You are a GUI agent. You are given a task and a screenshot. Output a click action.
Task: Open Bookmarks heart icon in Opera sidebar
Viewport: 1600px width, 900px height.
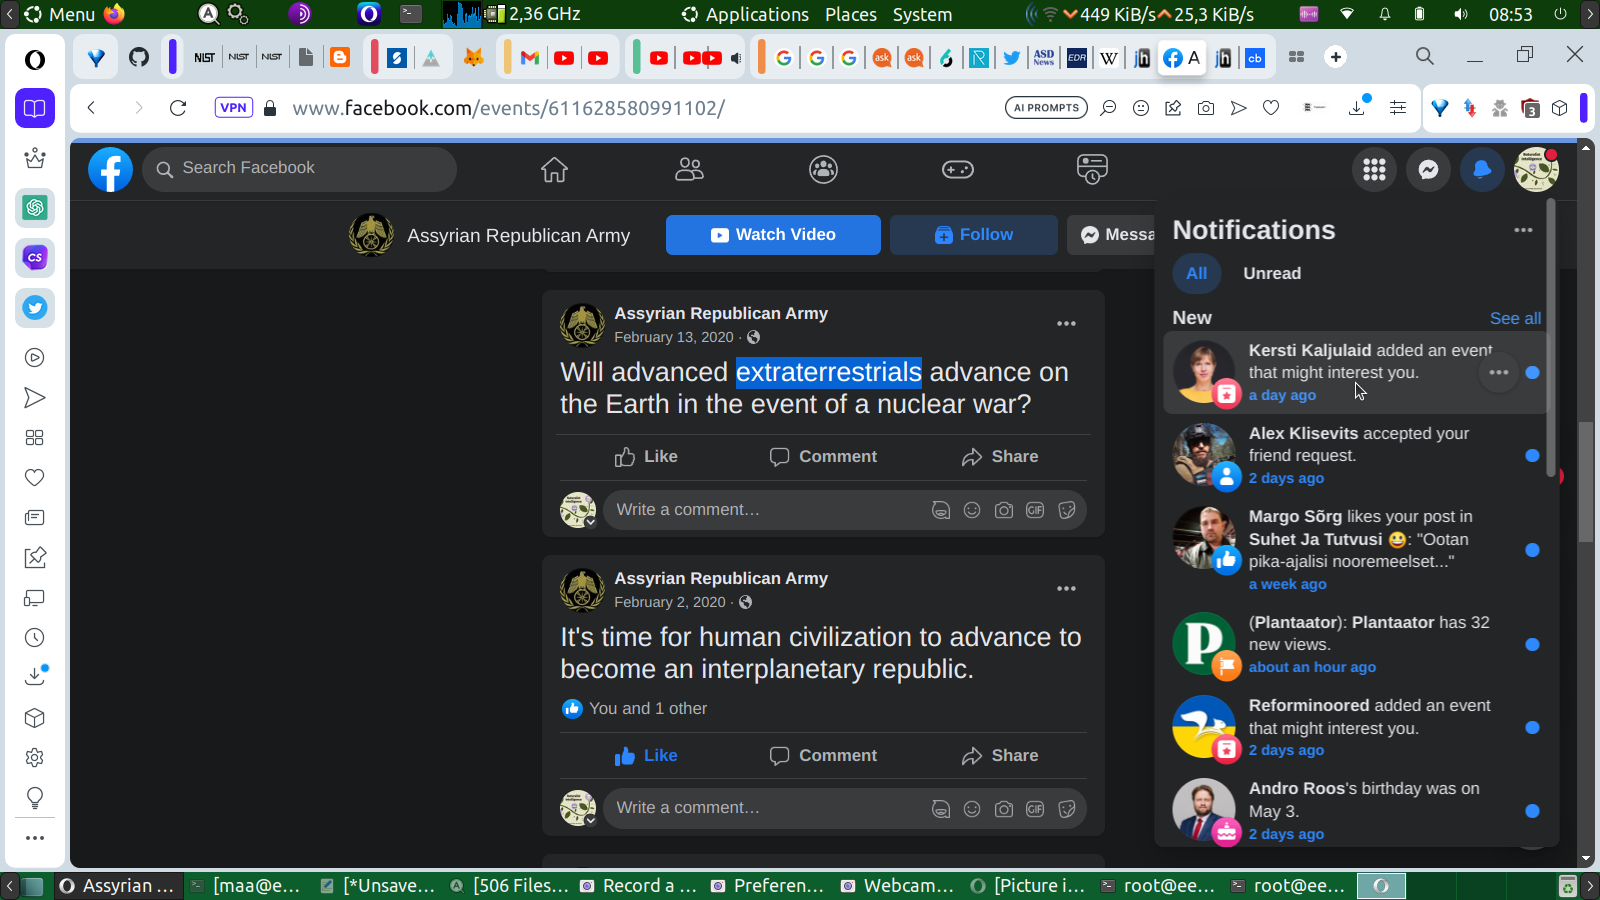coord(35,478)
